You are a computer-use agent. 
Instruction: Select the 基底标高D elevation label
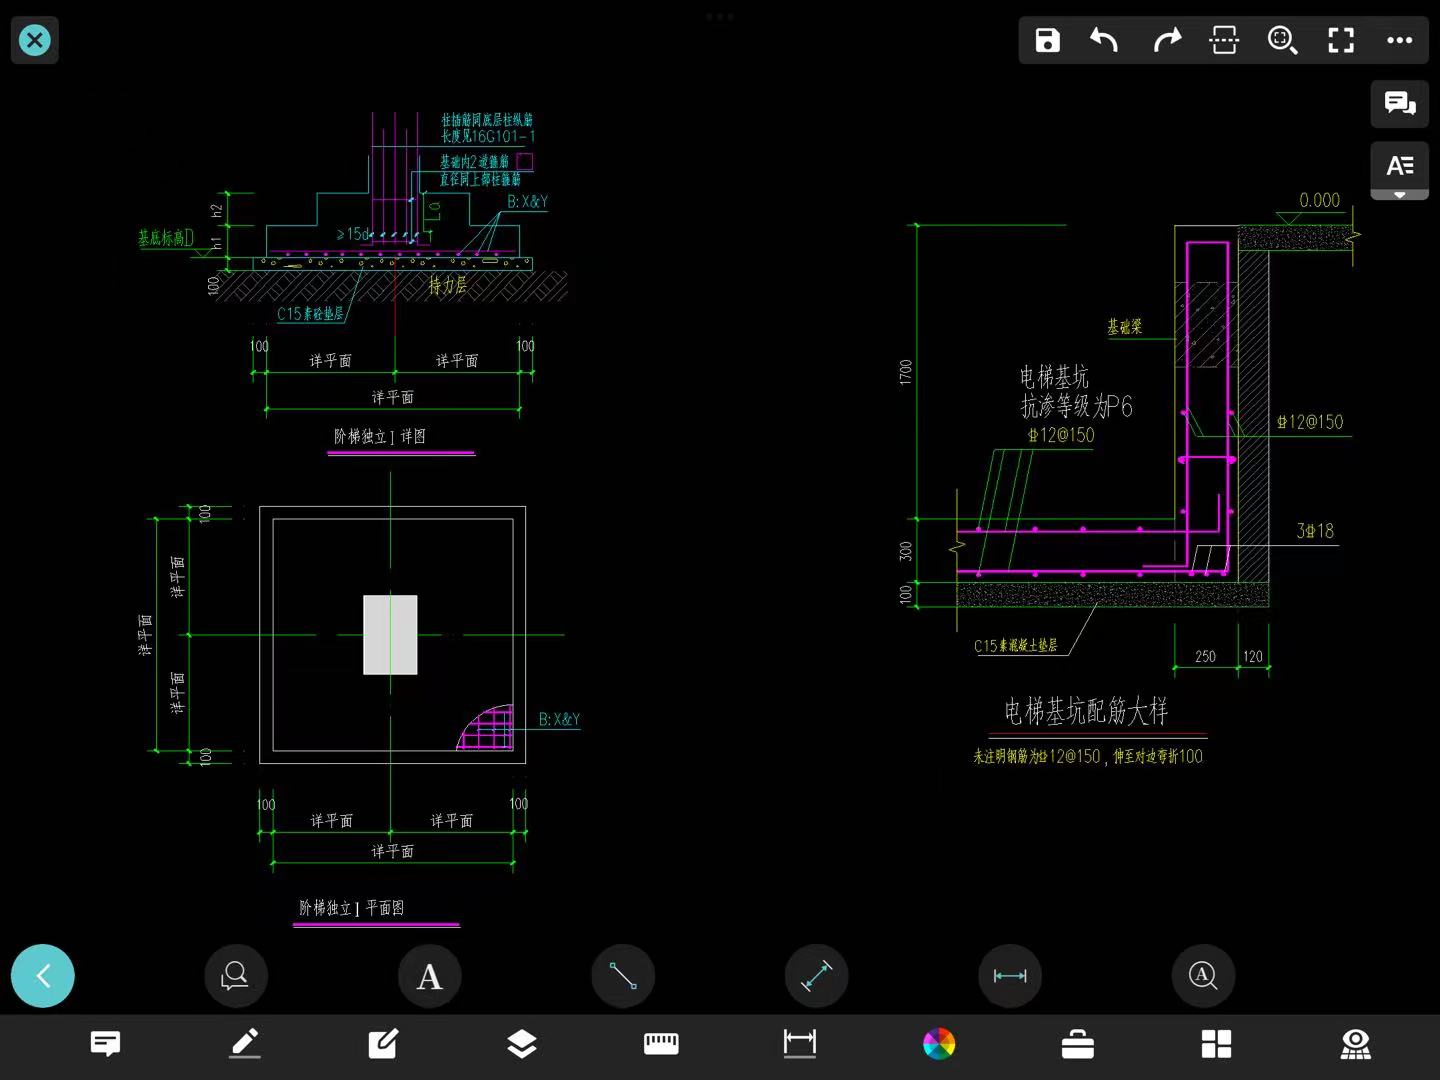[x=166, y=238]
